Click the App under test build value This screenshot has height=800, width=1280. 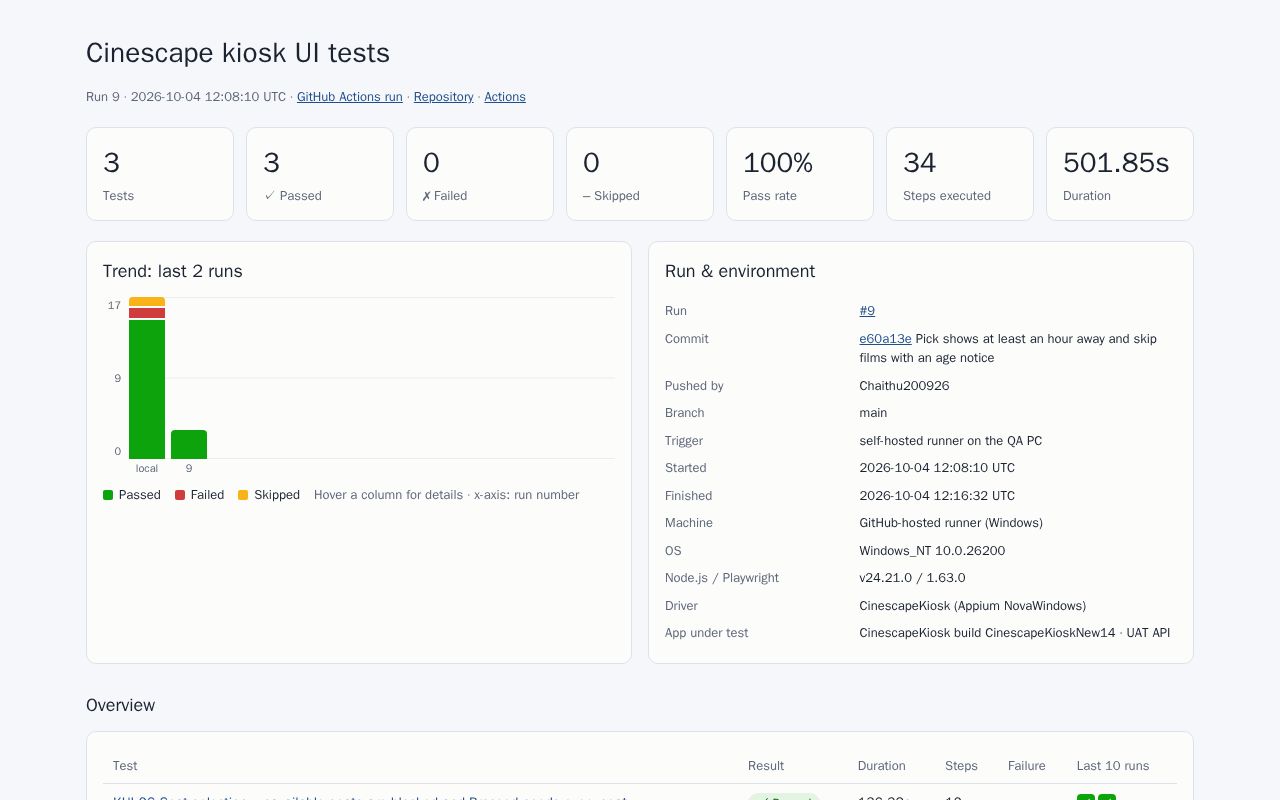point(1014,633)
